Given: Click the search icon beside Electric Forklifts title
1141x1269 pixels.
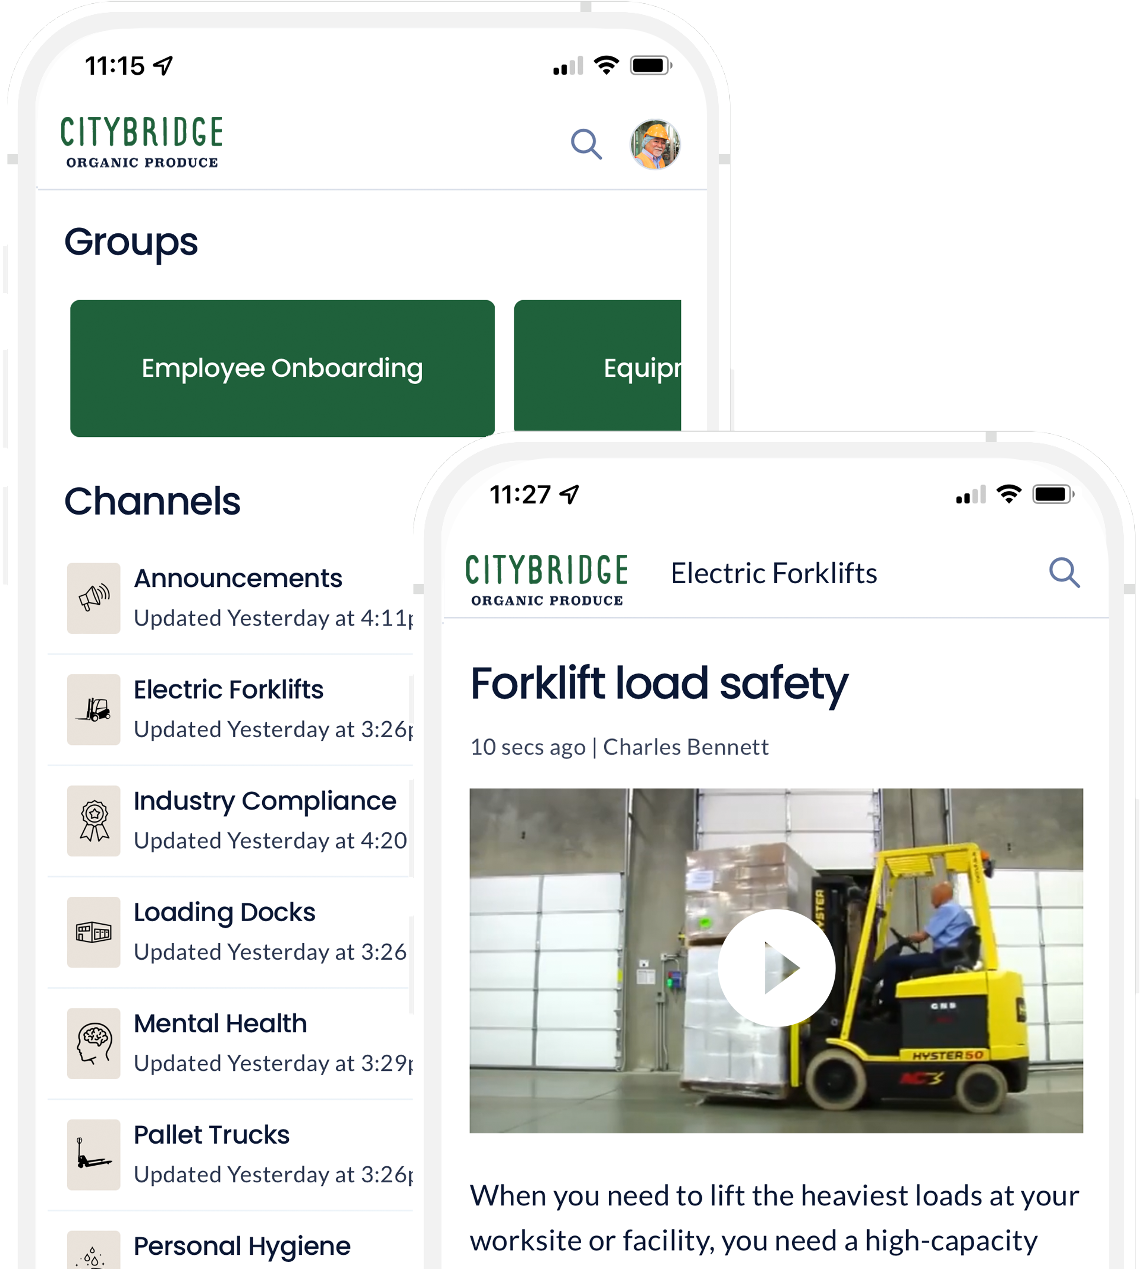Looking at the screenshot, I should (1064, 573).
